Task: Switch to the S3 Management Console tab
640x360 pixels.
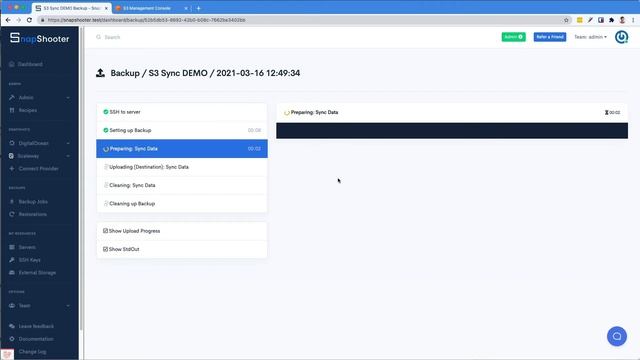Action: (x=151, y=8)
